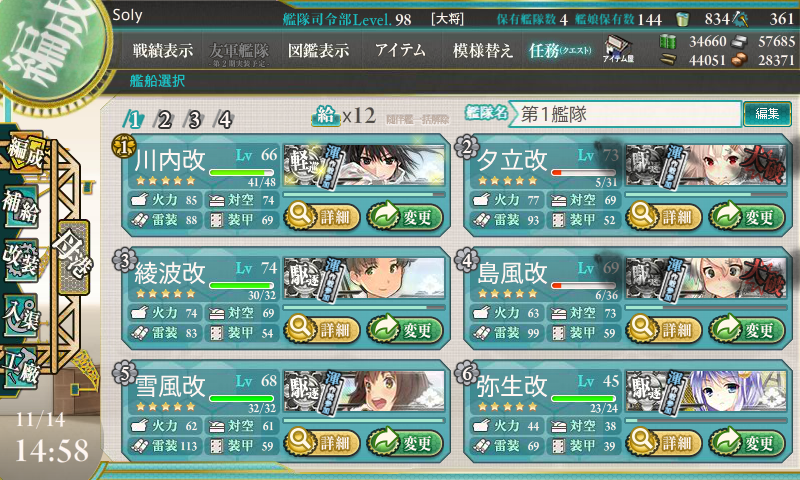Click 変更 change for 夕立改

747,216
